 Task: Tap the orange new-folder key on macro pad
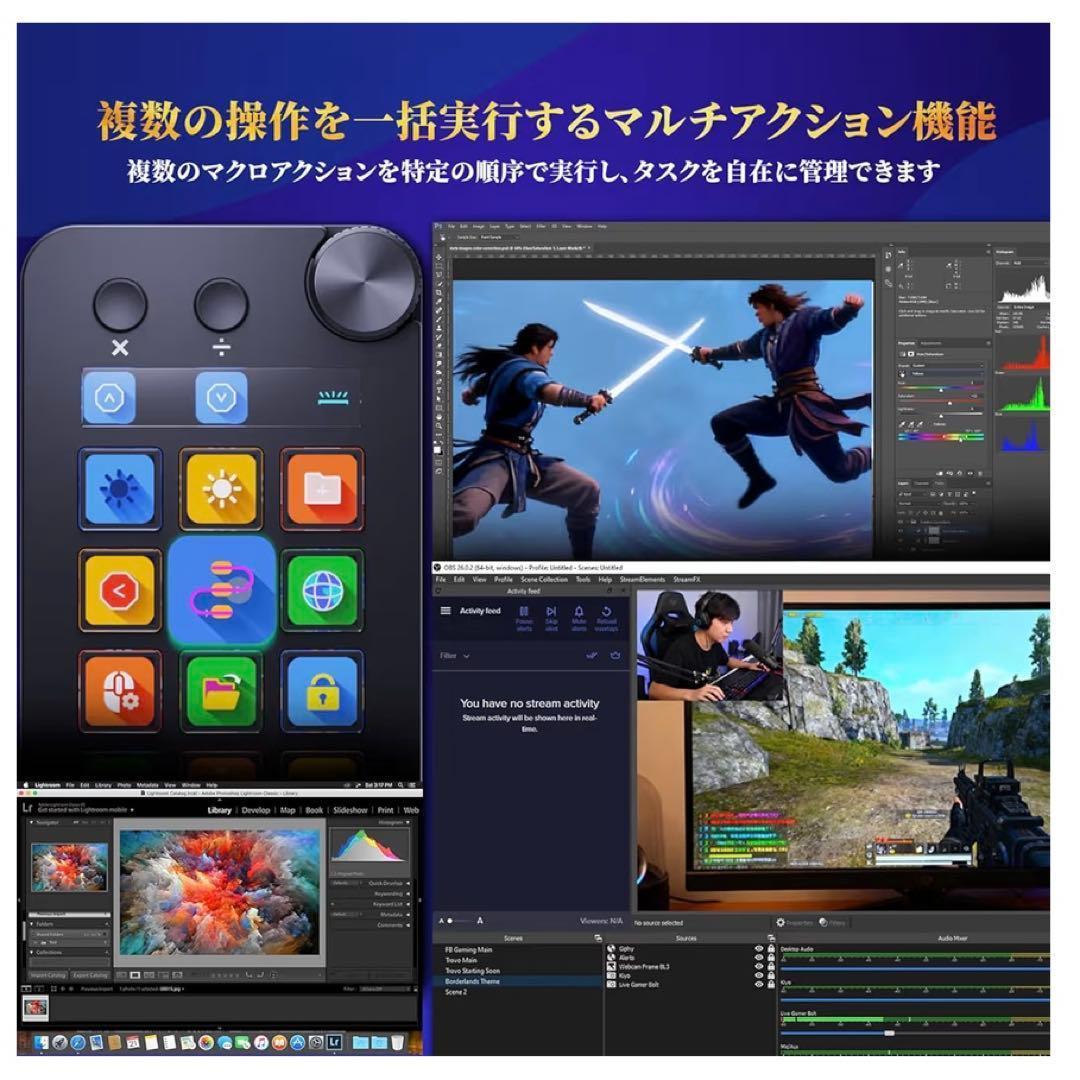(x=322, y=489)
